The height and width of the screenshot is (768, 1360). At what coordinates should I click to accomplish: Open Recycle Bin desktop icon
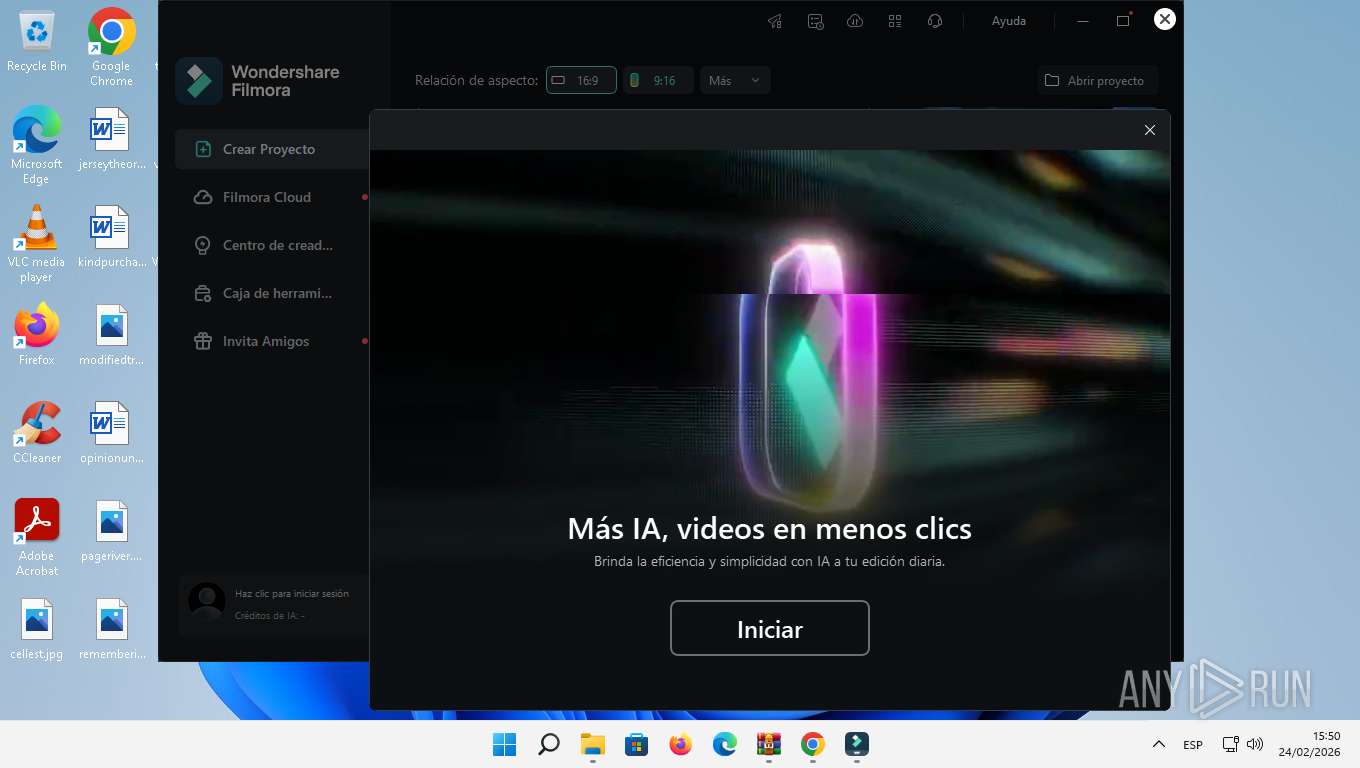(37, 41)
